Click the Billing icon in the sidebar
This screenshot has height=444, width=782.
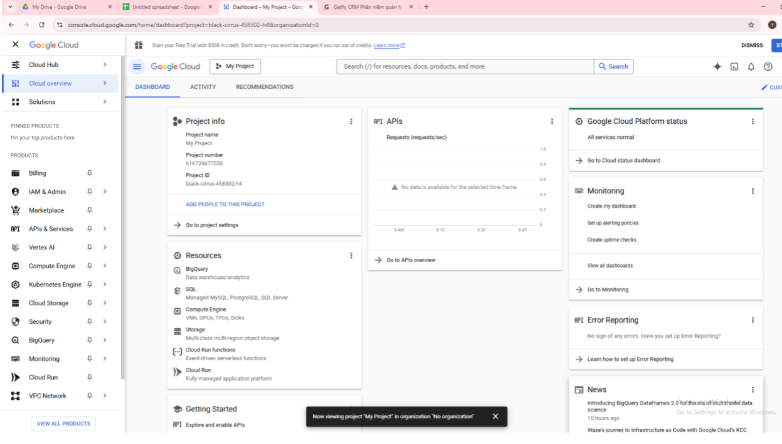point(15,173)
